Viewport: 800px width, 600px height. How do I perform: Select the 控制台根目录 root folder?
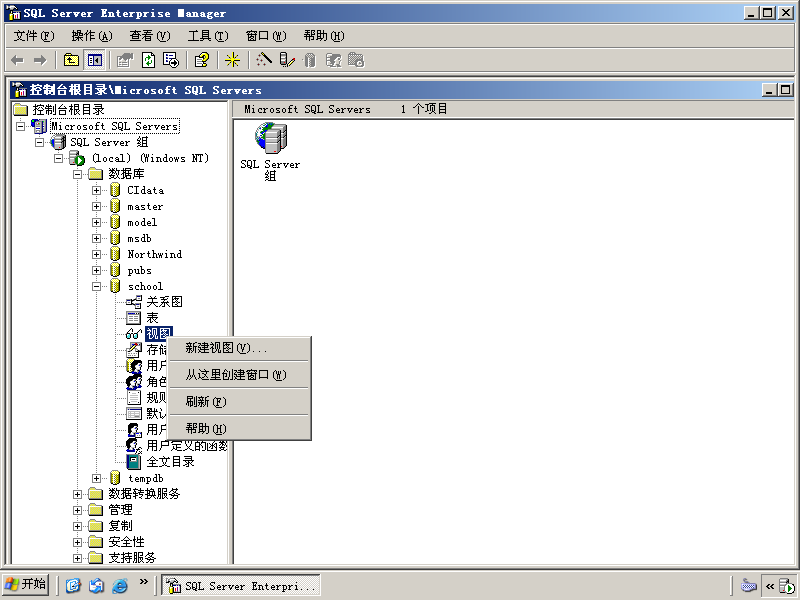[59, 109]
